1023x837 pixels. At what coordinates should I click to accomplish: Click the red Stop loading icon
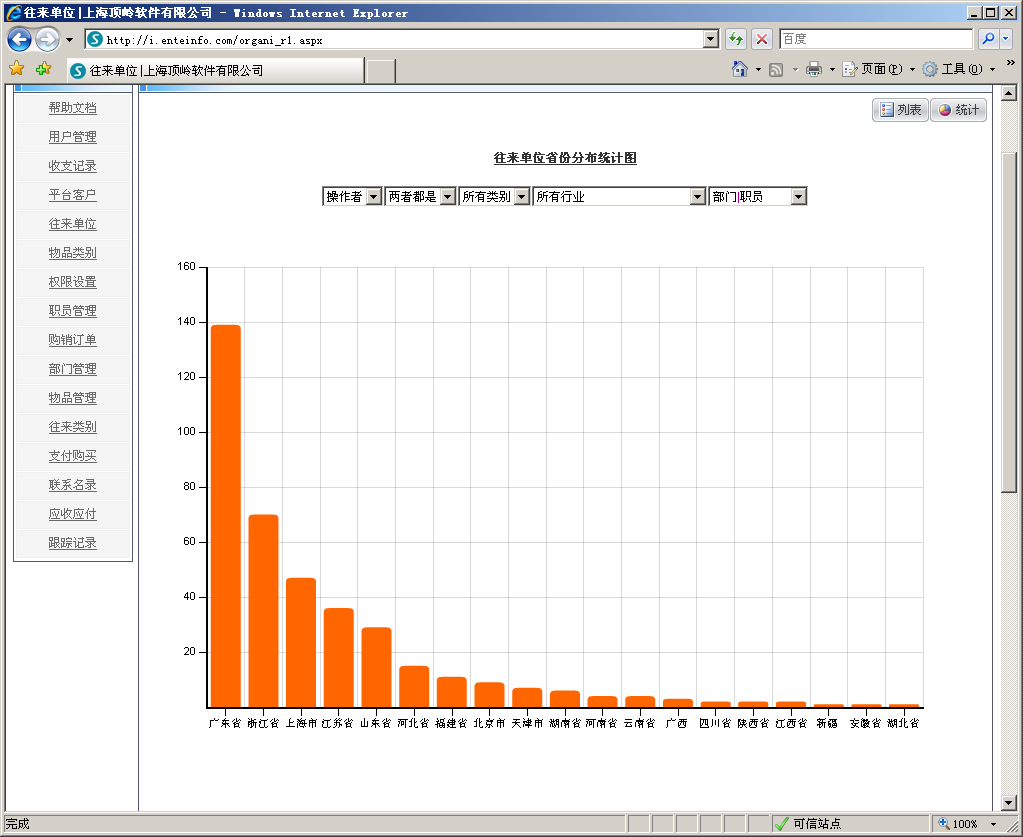762,39
